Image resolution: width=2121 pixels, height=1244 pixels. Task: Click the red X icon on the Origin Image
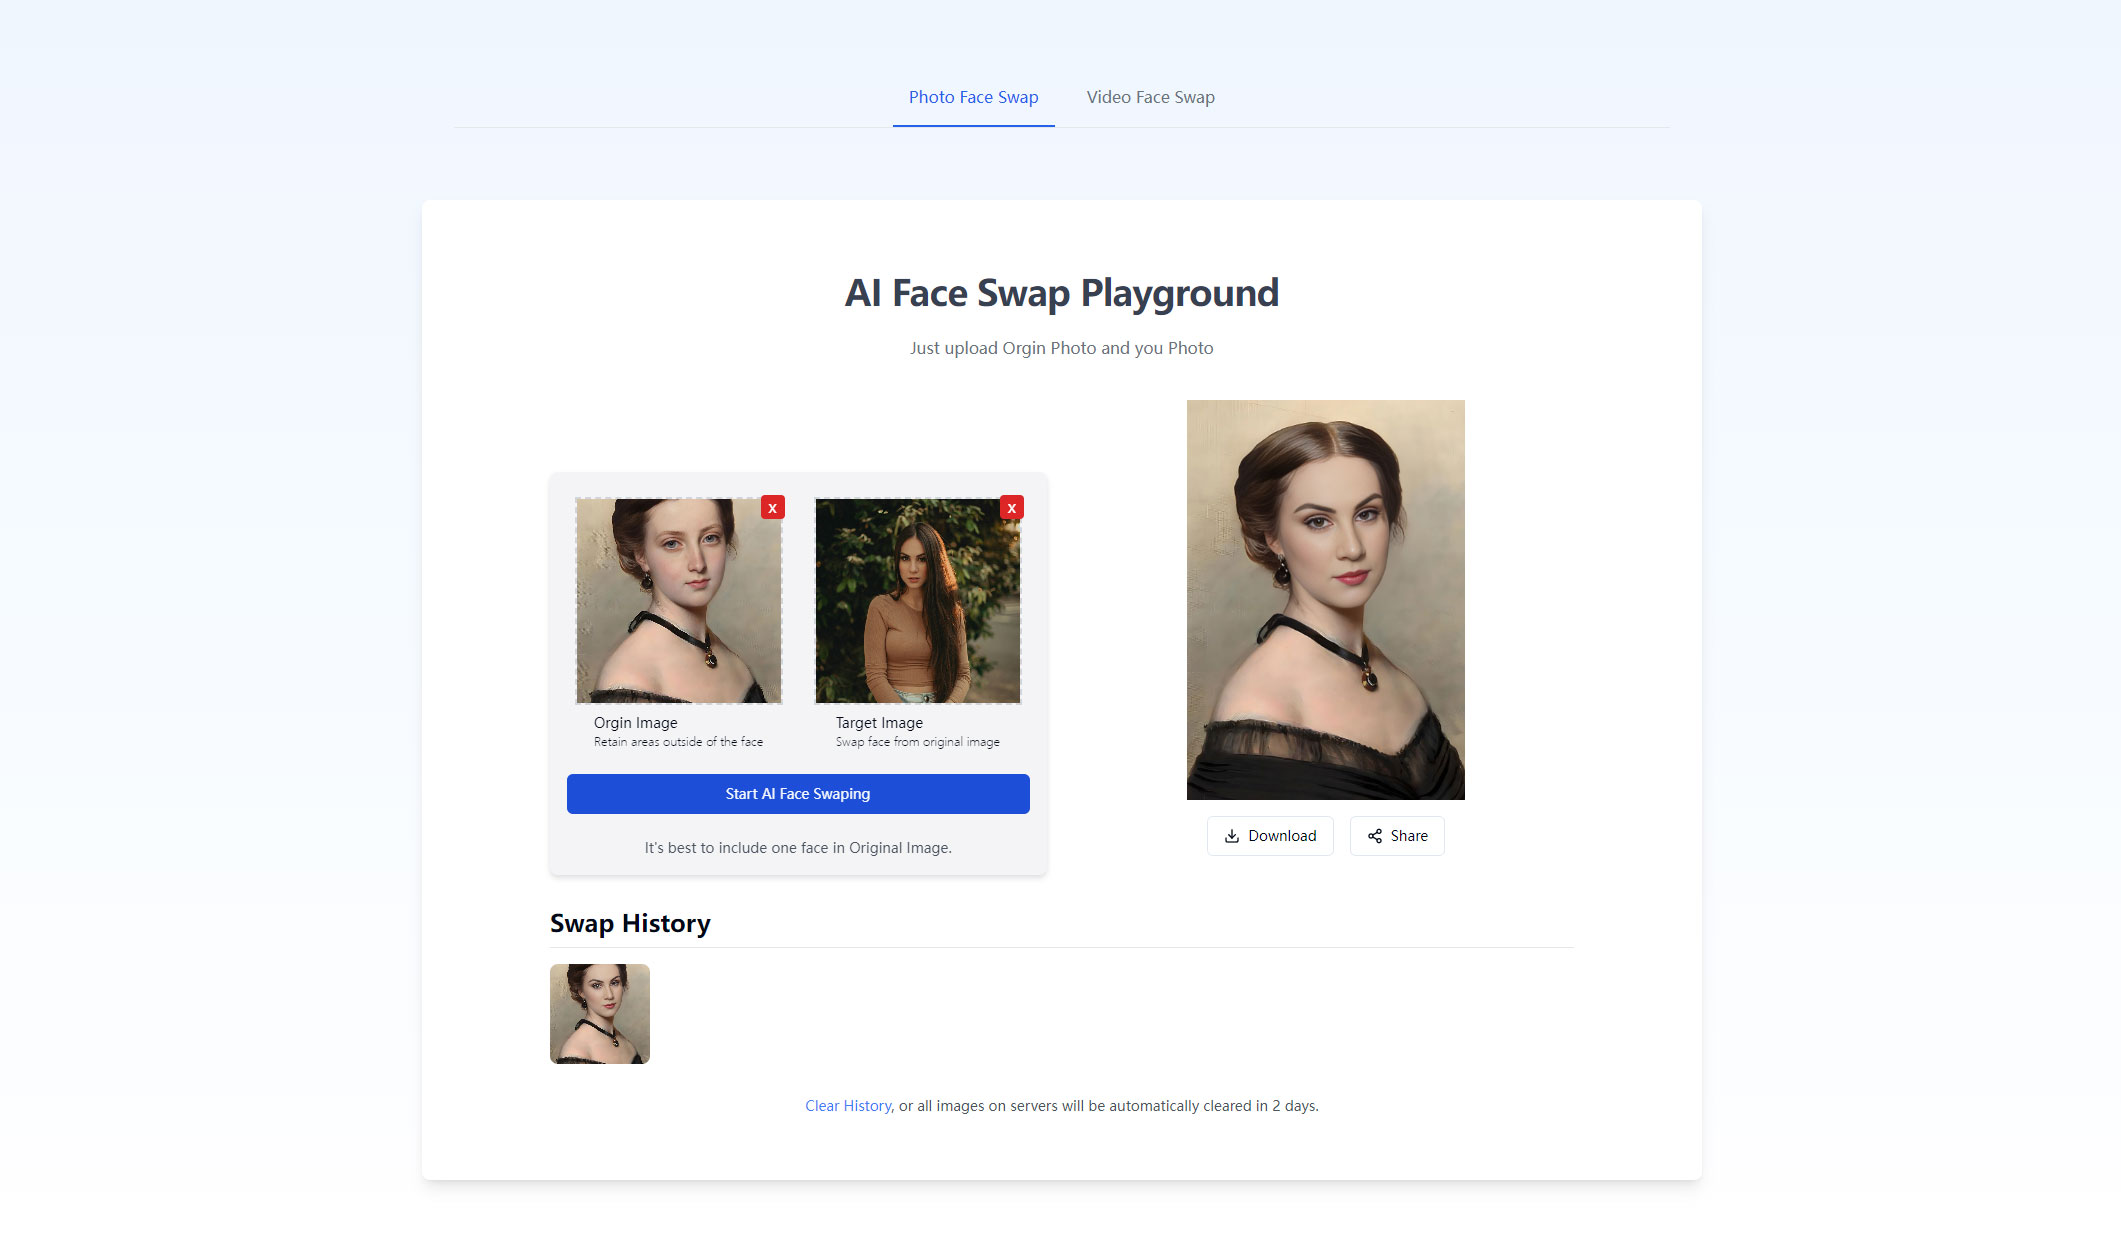click(772, 508)
